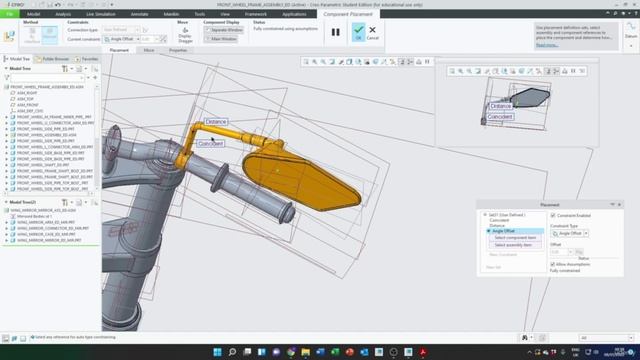The width and height of the screenshot is (640, 360).
Task: Open the Annotate ribbon tab
Action: click(x=139, y=14)
